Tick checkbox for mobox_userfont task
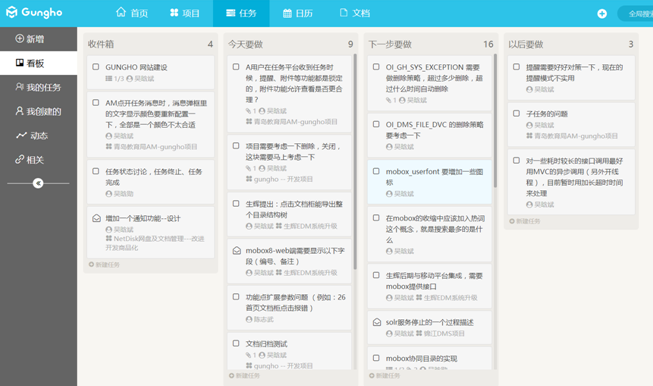Screen dimensions: 653x386 (x=376, y=171)
